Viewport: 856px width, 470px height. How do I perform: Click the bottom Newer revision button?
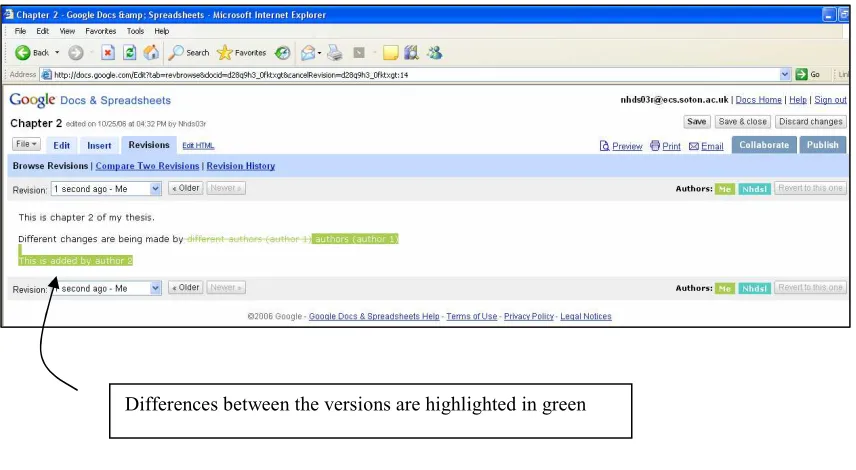(226, 287)
